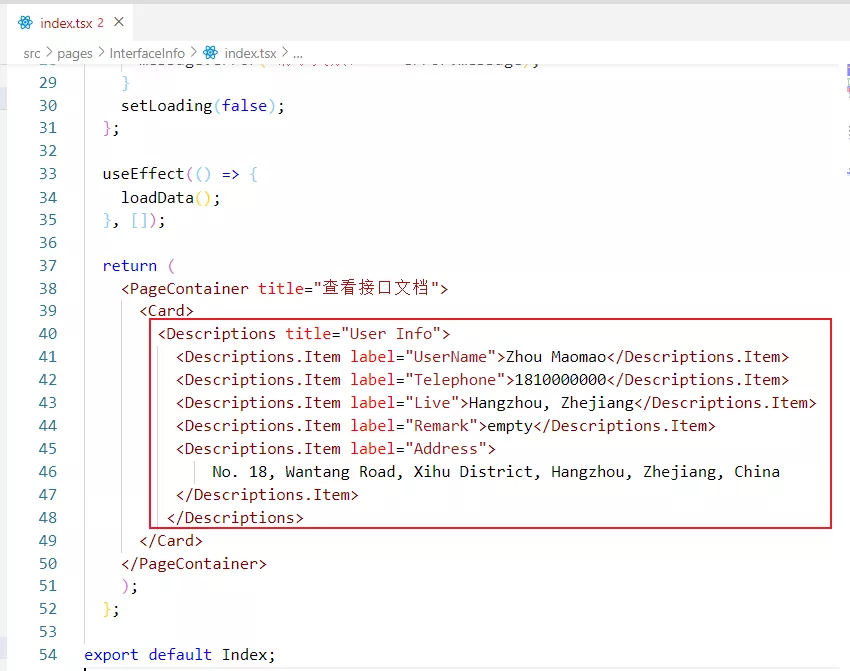Open the InterfaceInfo breadcrumb segment

[147, 53]
